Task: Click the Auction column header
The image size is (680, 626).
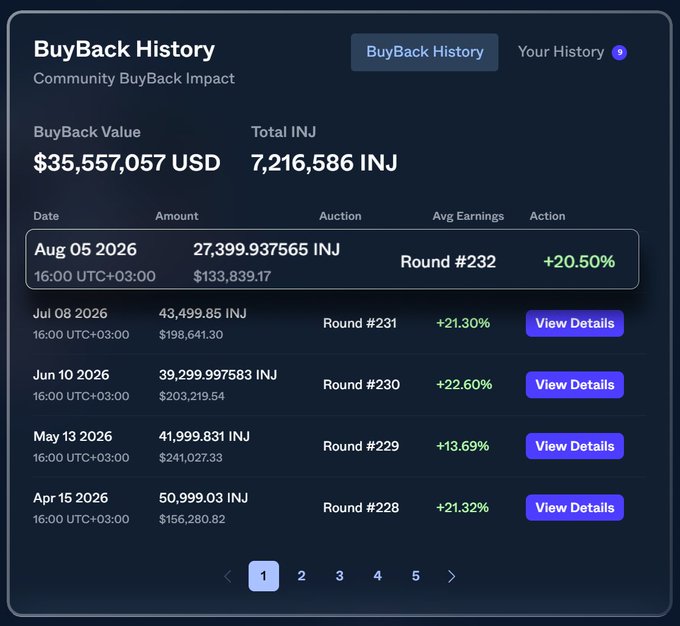Action: [x=340, y=216]
